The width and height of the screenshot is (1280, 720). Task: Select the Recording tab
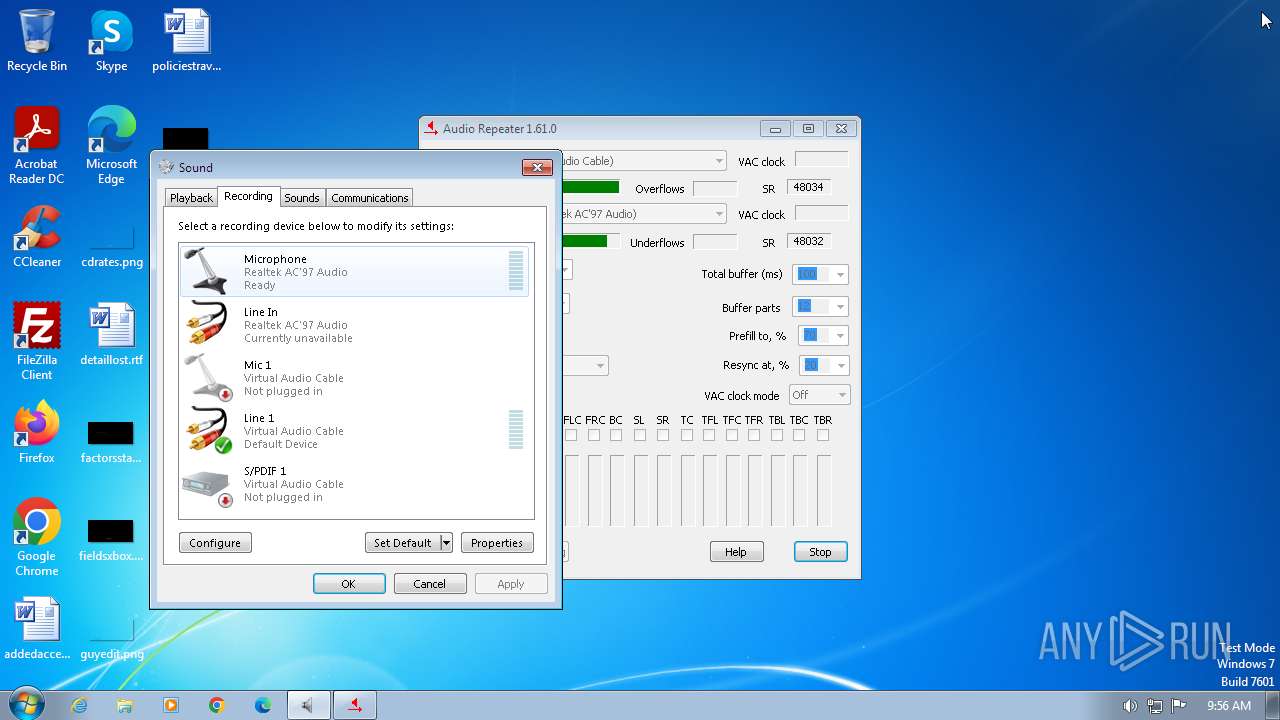[248, 196]
